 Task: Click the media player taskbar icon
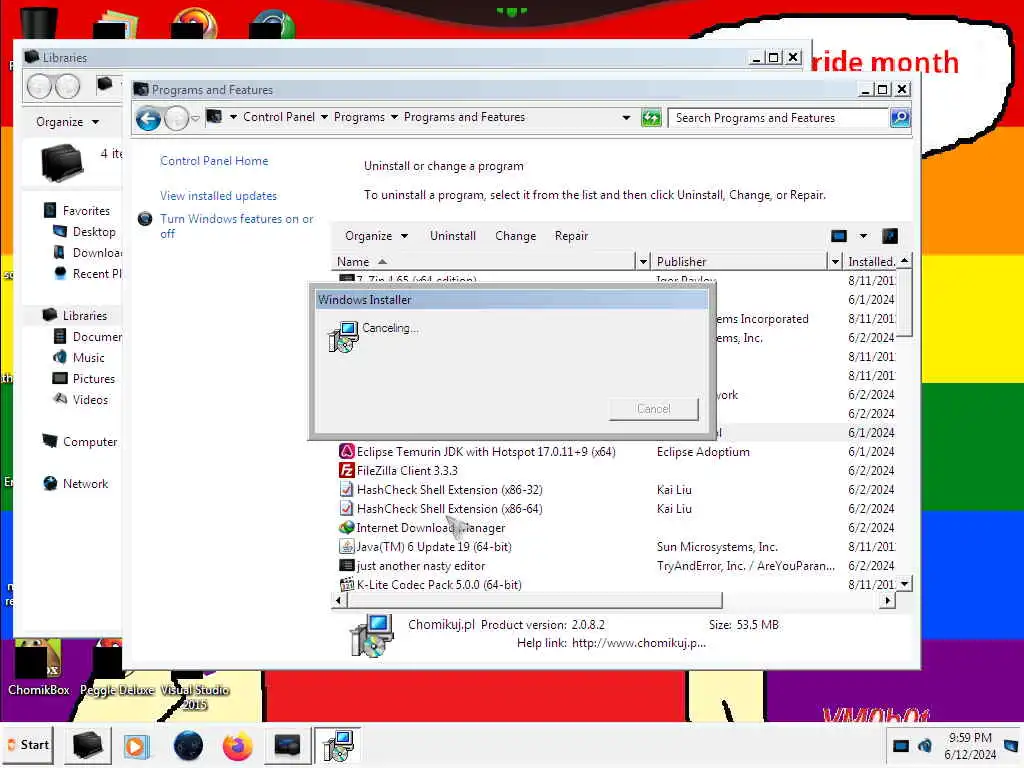136,746
